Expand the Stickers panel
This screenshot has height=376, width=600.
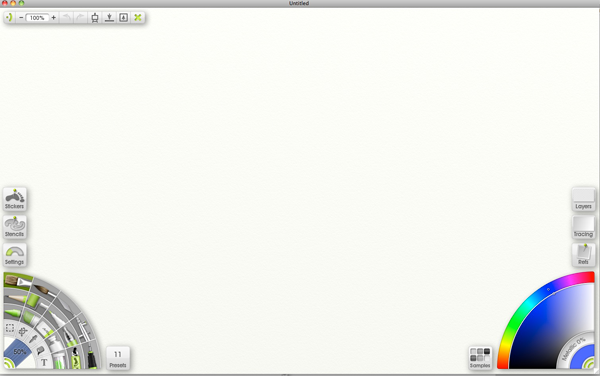pyautogui.click(x=15, y=199)
